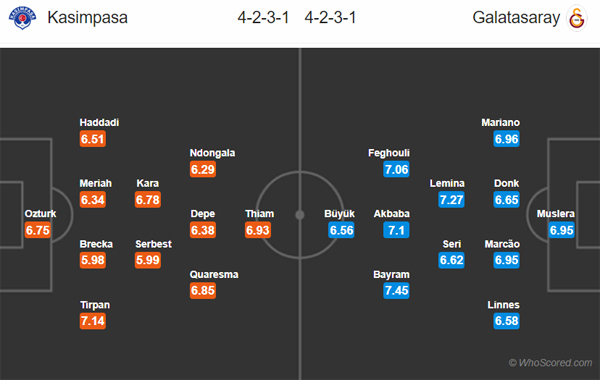Select the player name Akbaba
The image size is (600, 380).
tap(391, 214)
